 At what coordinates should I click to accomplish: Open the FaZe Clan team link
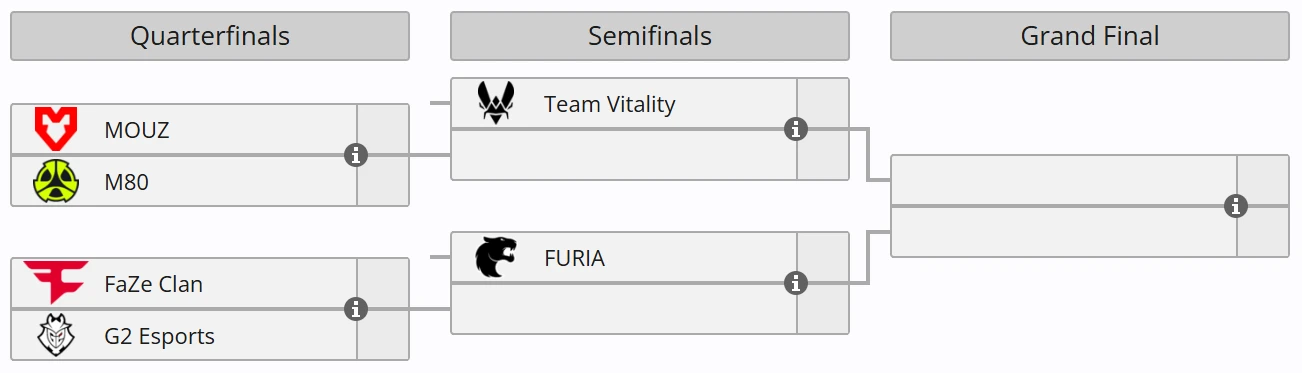[x=153, y=284]
